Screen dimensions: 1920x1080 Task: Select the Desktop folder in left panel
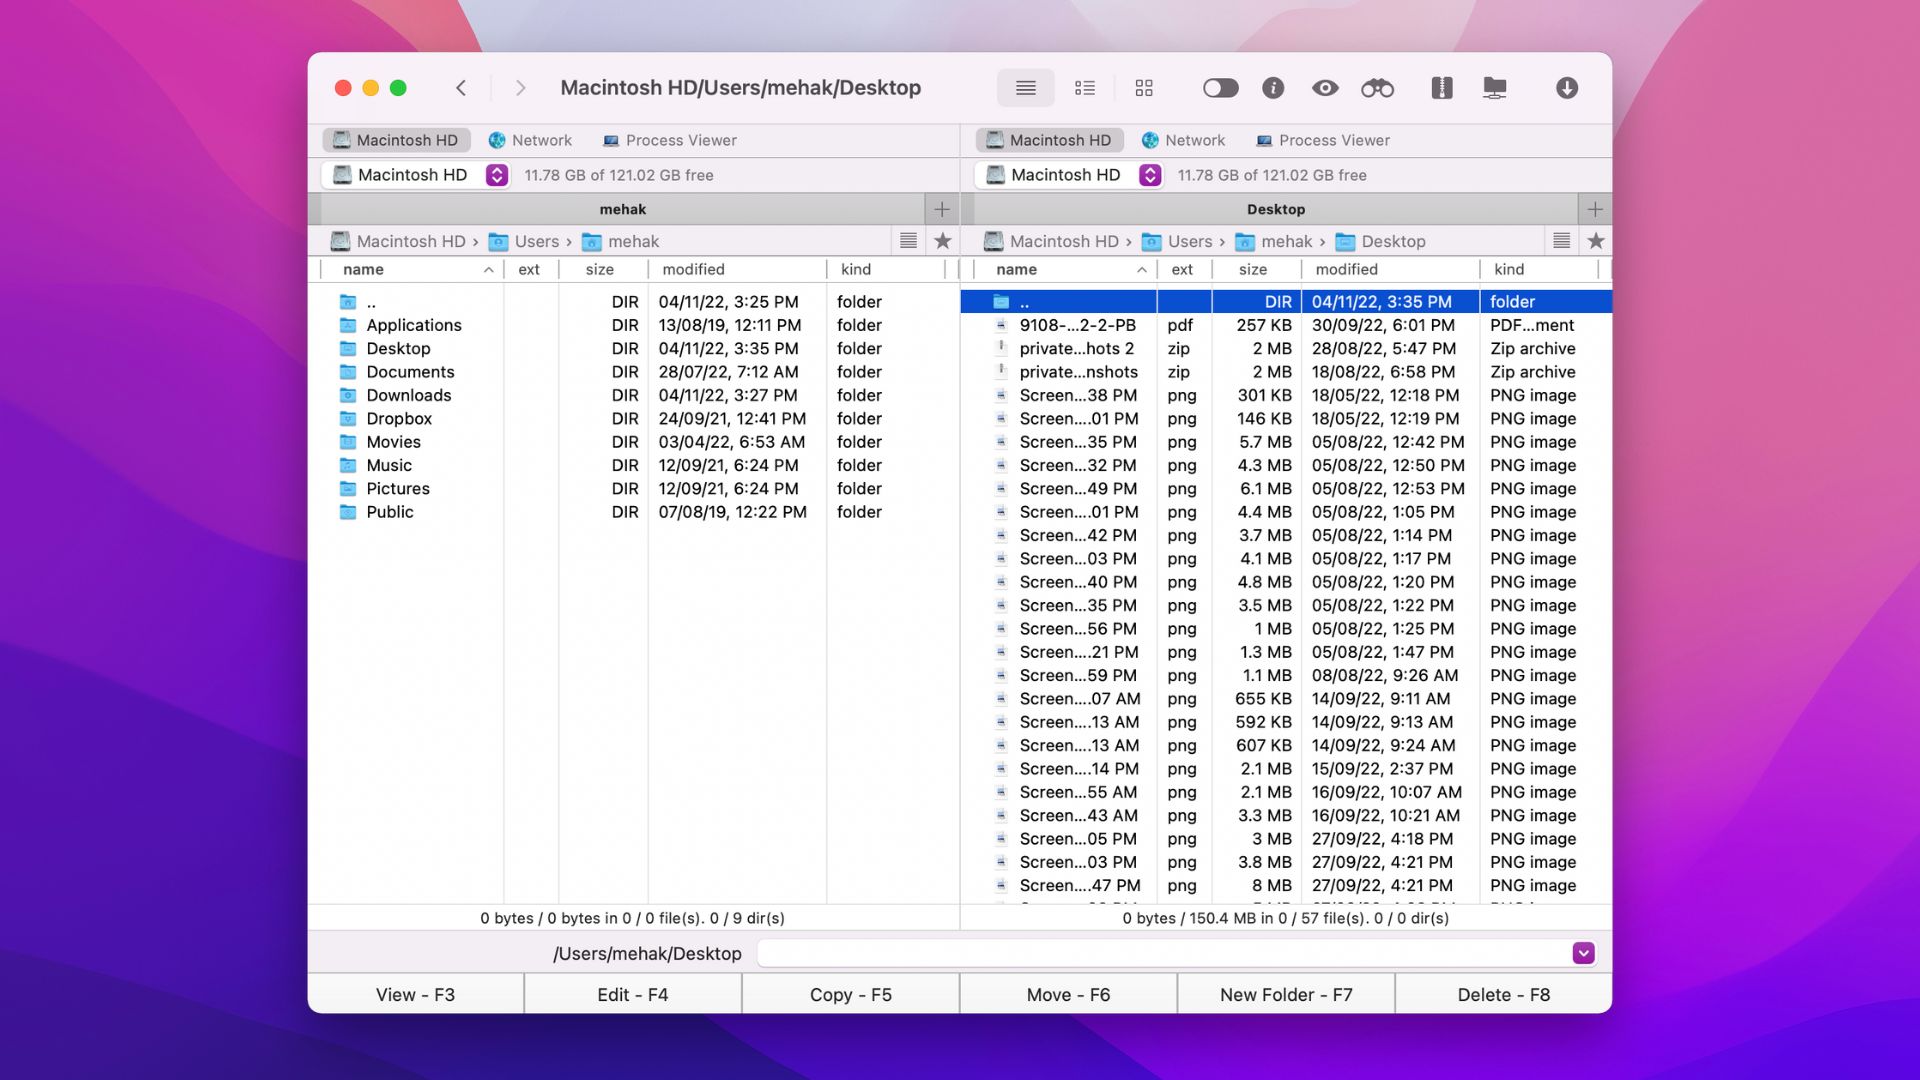click(398, 348)
